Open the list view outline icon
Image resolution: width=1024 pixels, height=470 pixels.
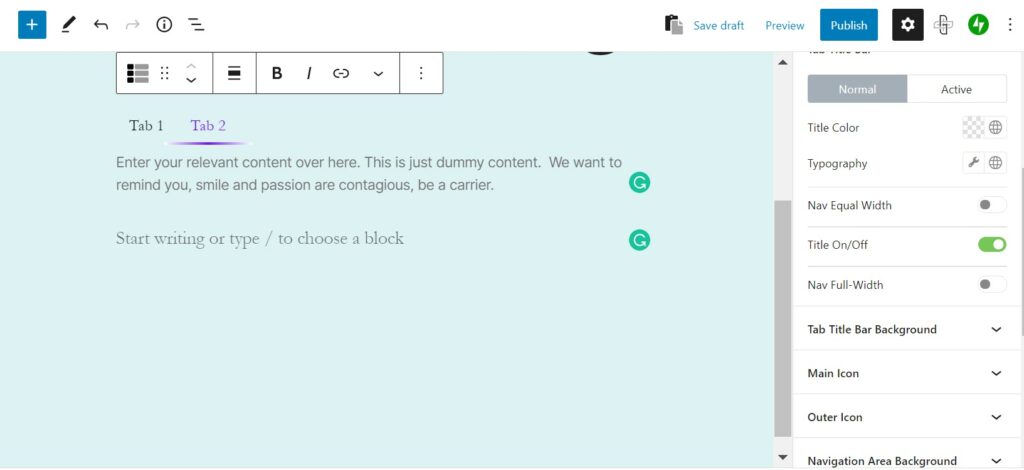196,25
